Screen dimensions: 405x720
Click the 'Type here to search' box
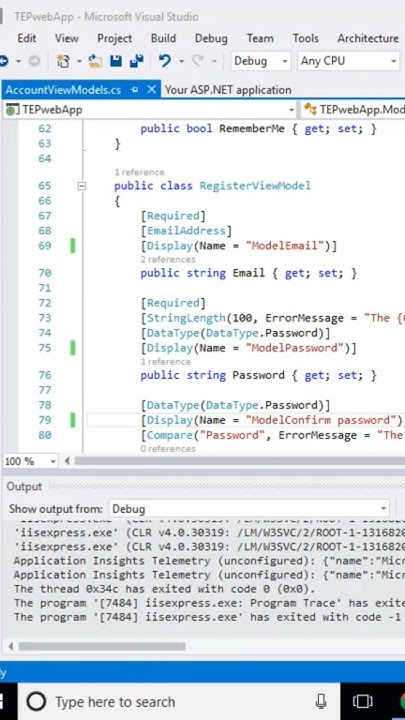coord(180,702)
